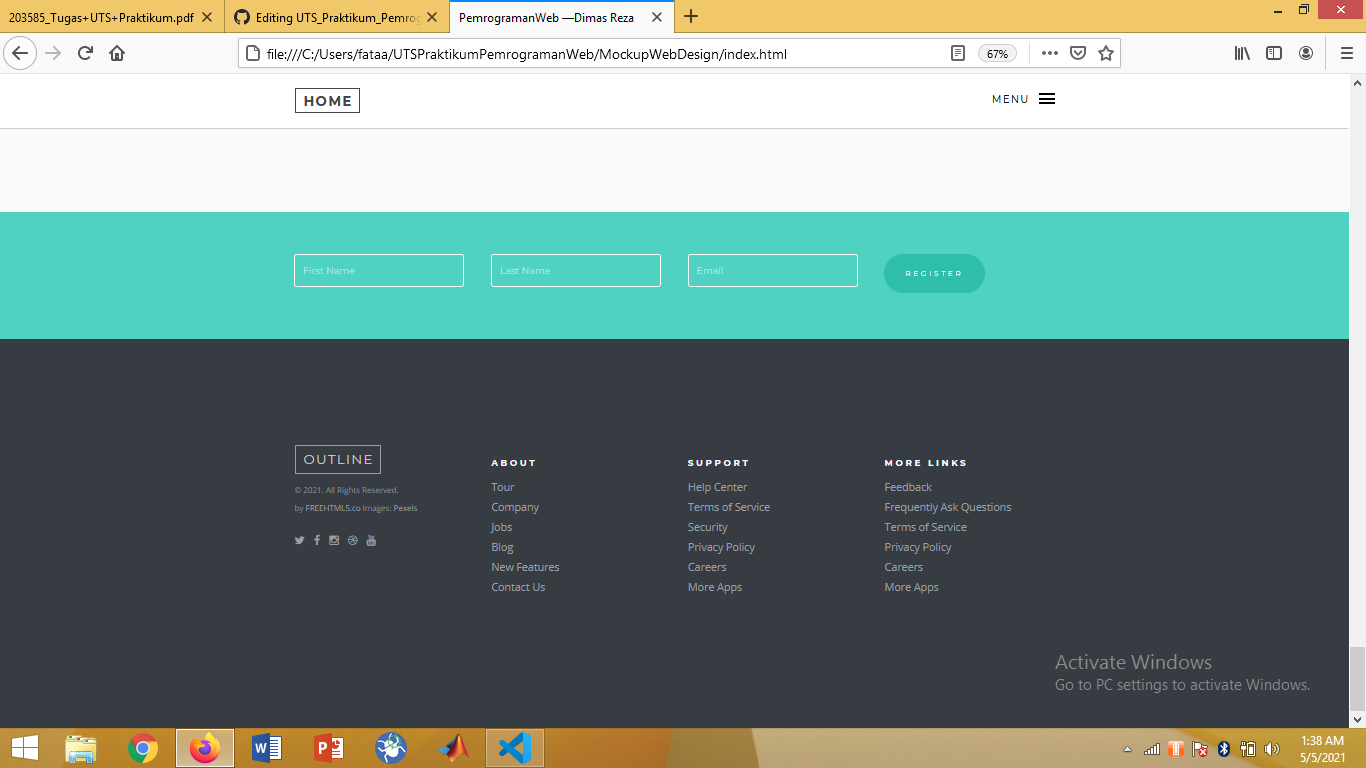
Task: Click the HOME button on the page
Action: pyautogui.click(x=327, y=100)
